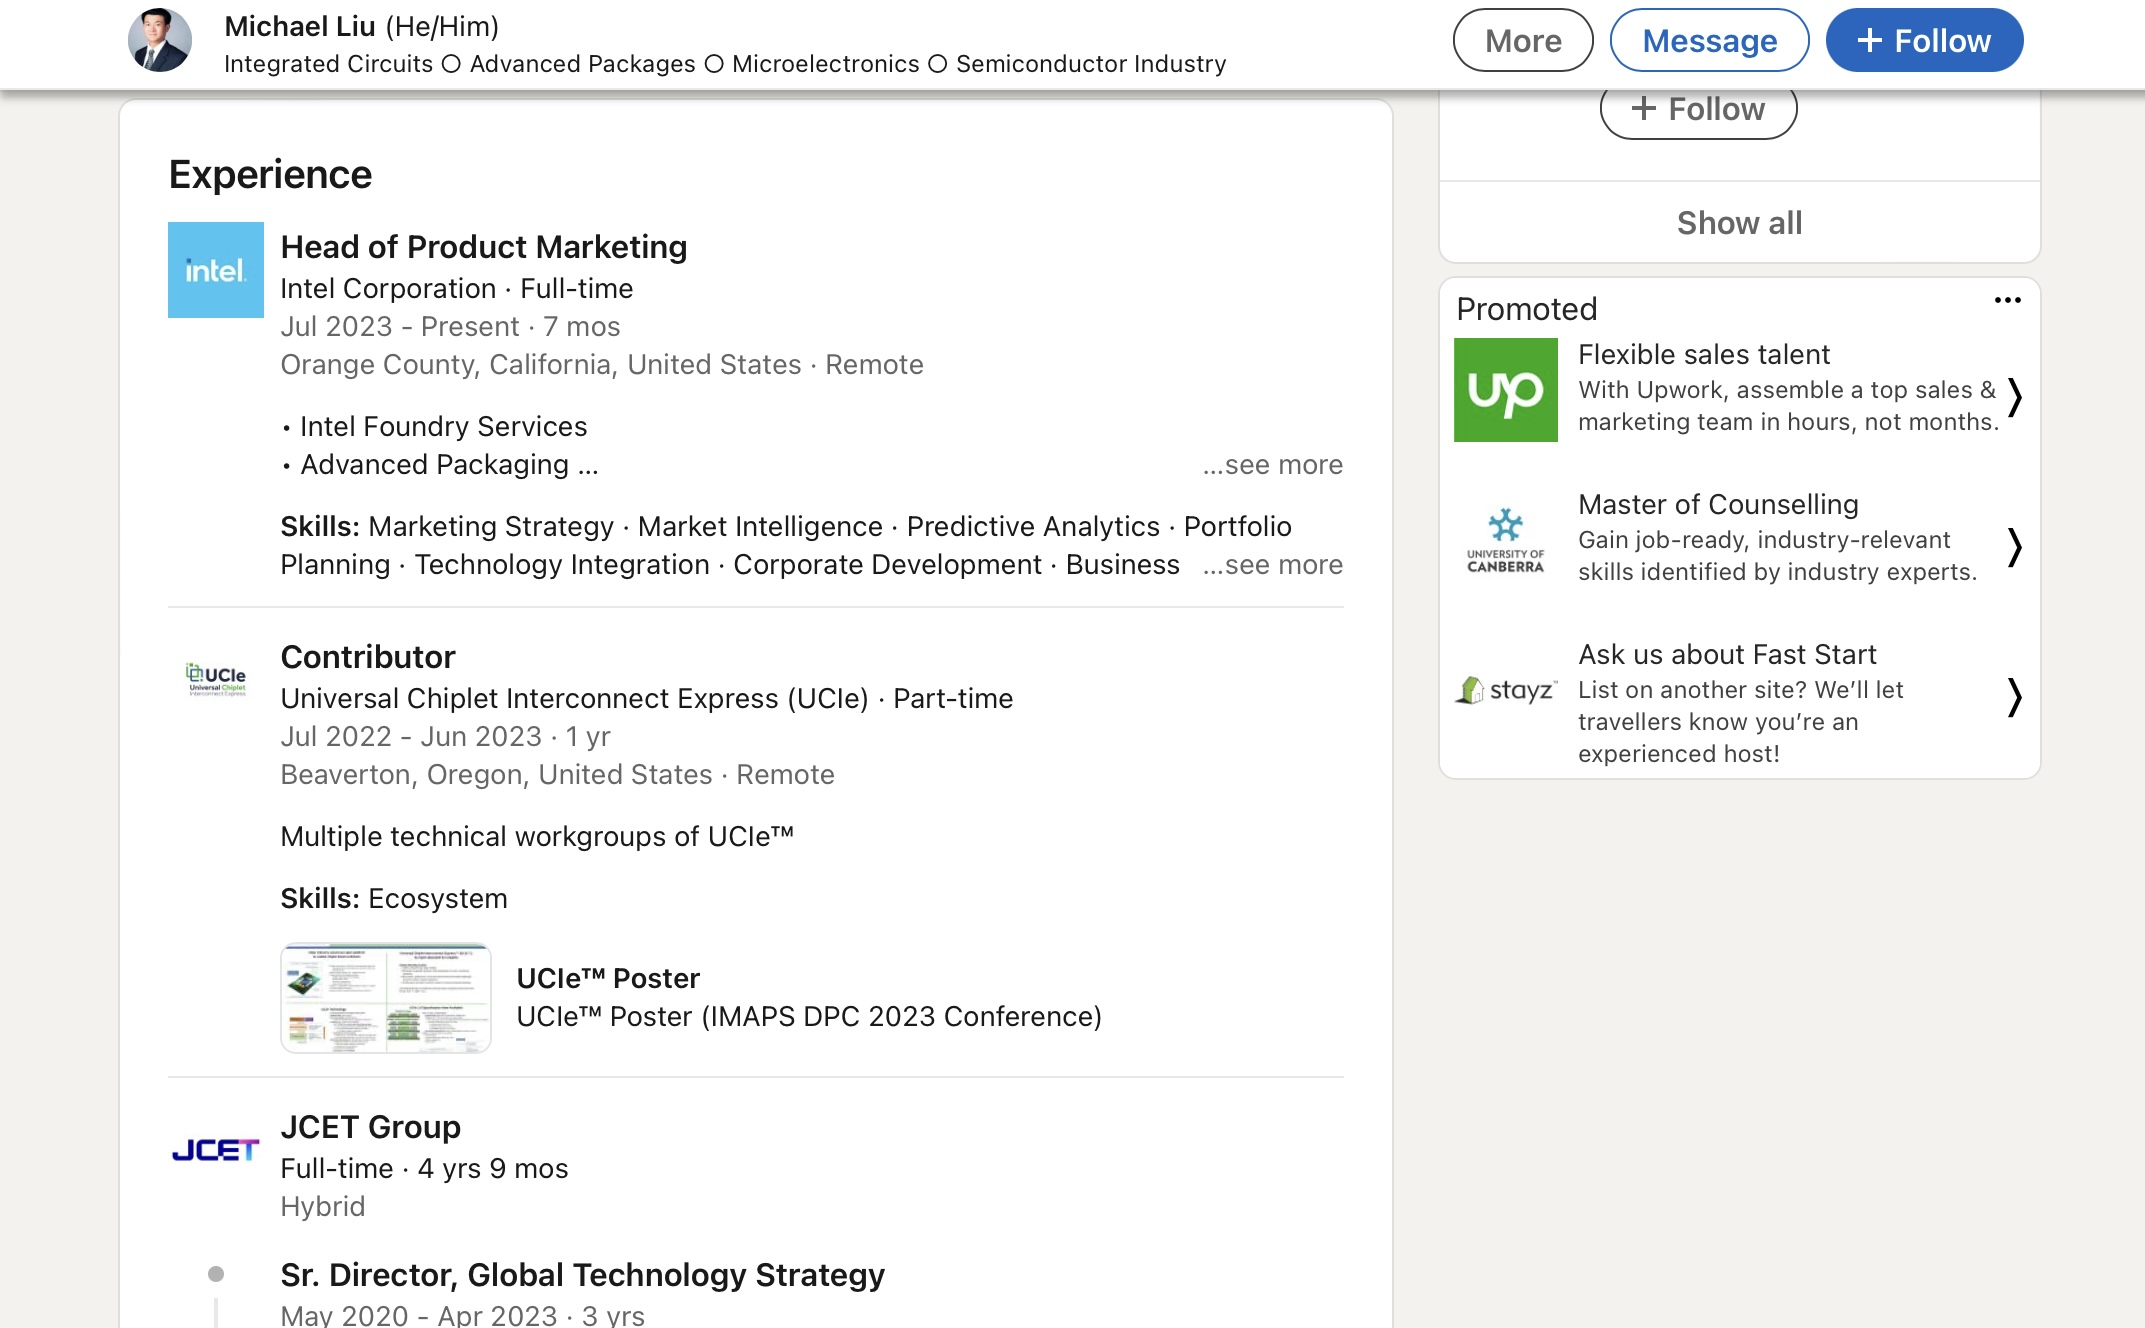Click the chevron on Flexible sales talent ad
The image size is (2145, 1328).
[2015, 397]
